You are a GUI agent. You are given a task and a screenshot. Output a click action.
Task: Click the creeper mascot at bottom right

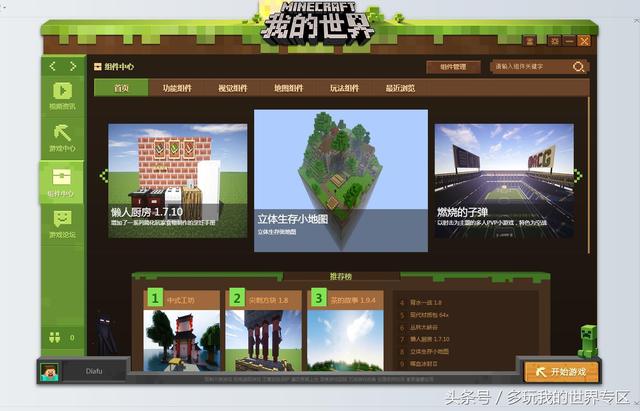[588, 341]
